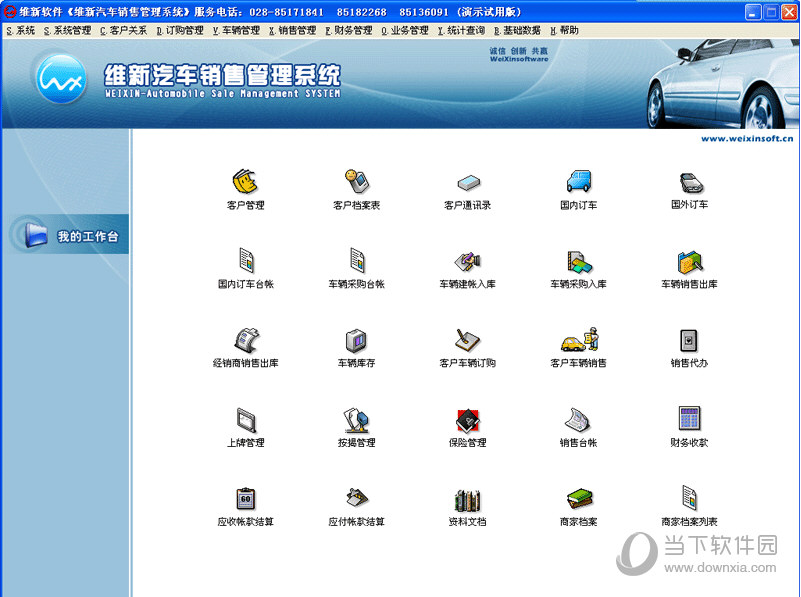Minimize the application window
801x597 pixels.
pyautogui.click(x=753, y=12)
